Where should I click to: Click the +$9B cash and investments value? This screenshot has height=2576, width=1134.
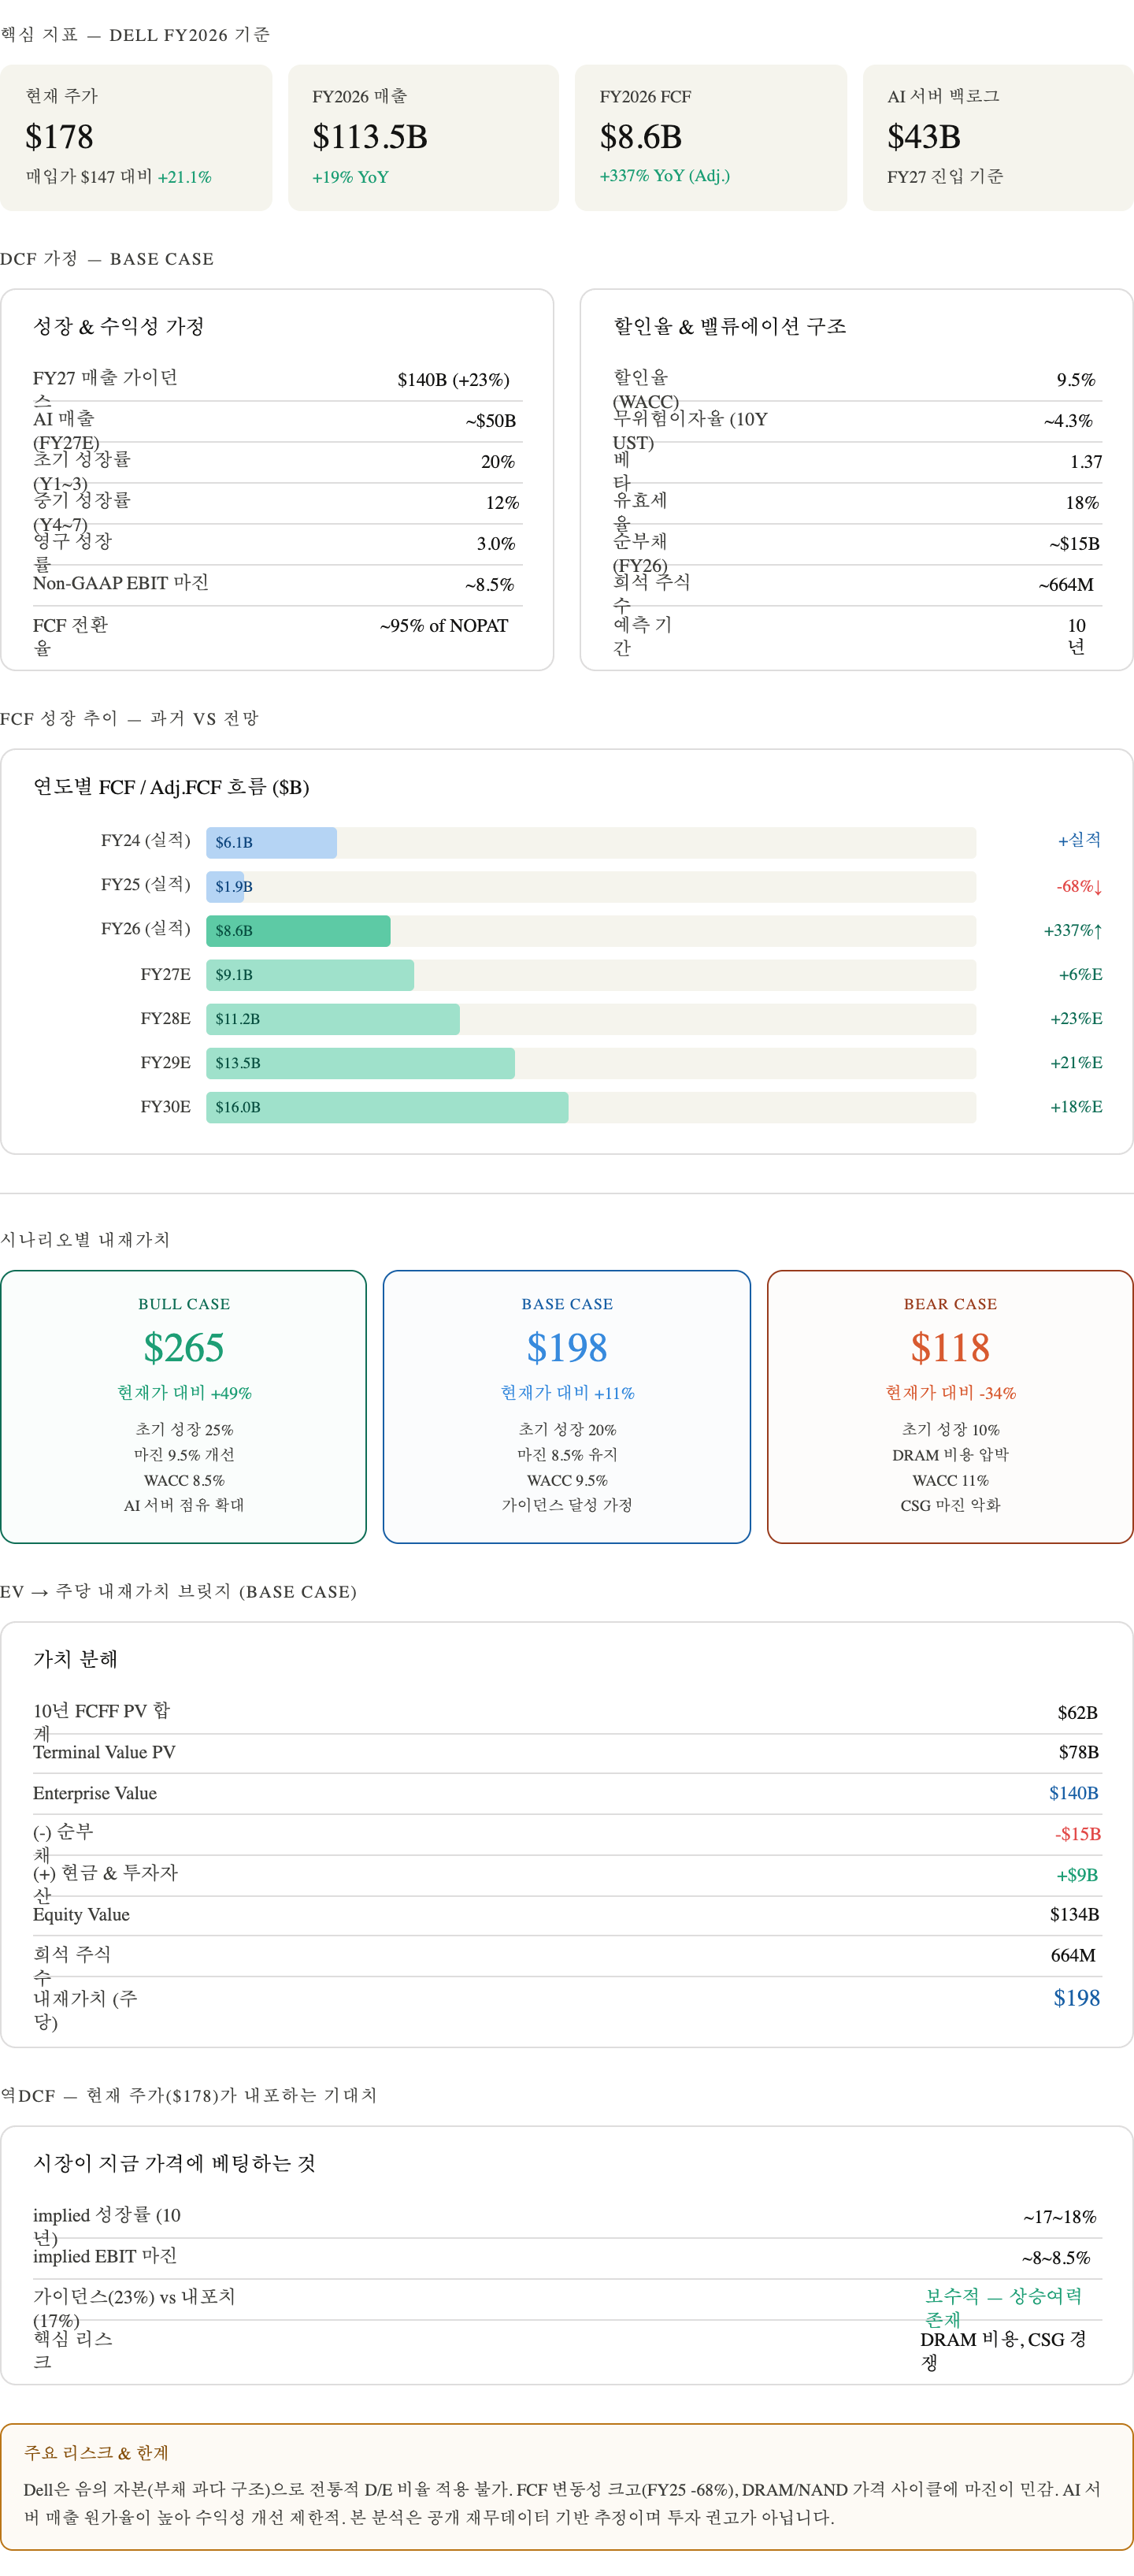click(1077, 1875)
